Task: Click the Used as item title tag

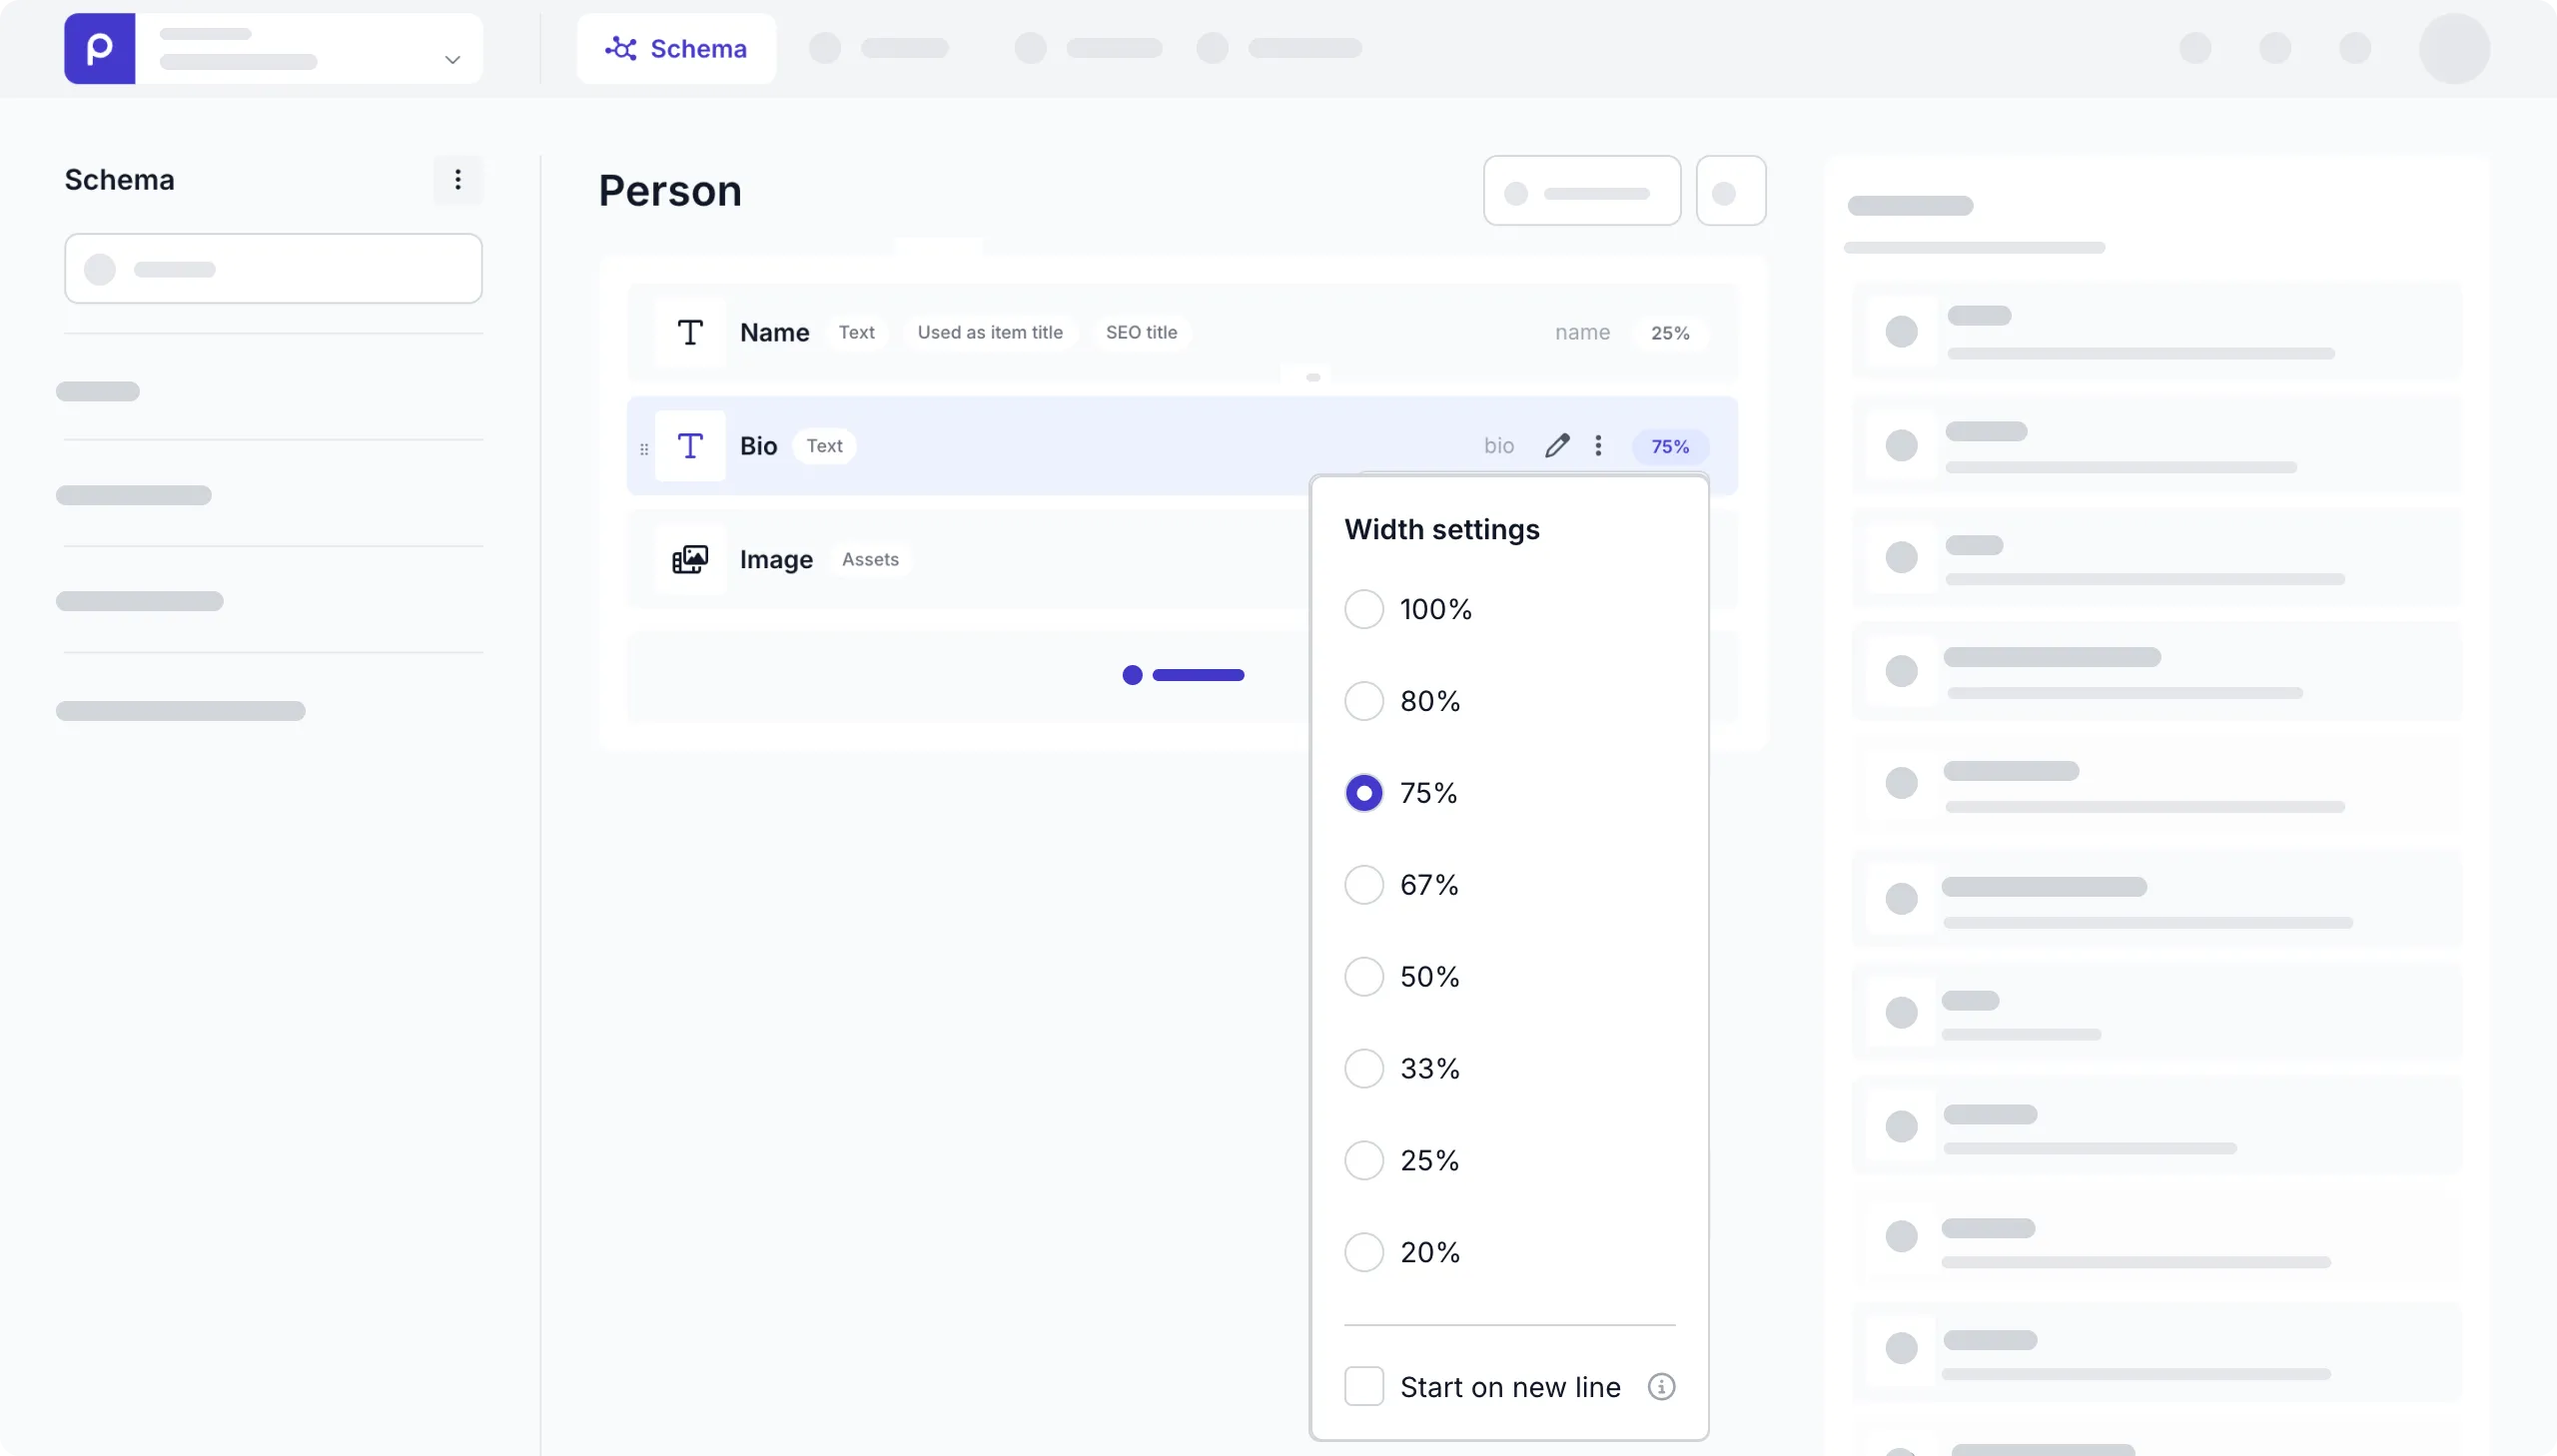Action: click(989, 333)
